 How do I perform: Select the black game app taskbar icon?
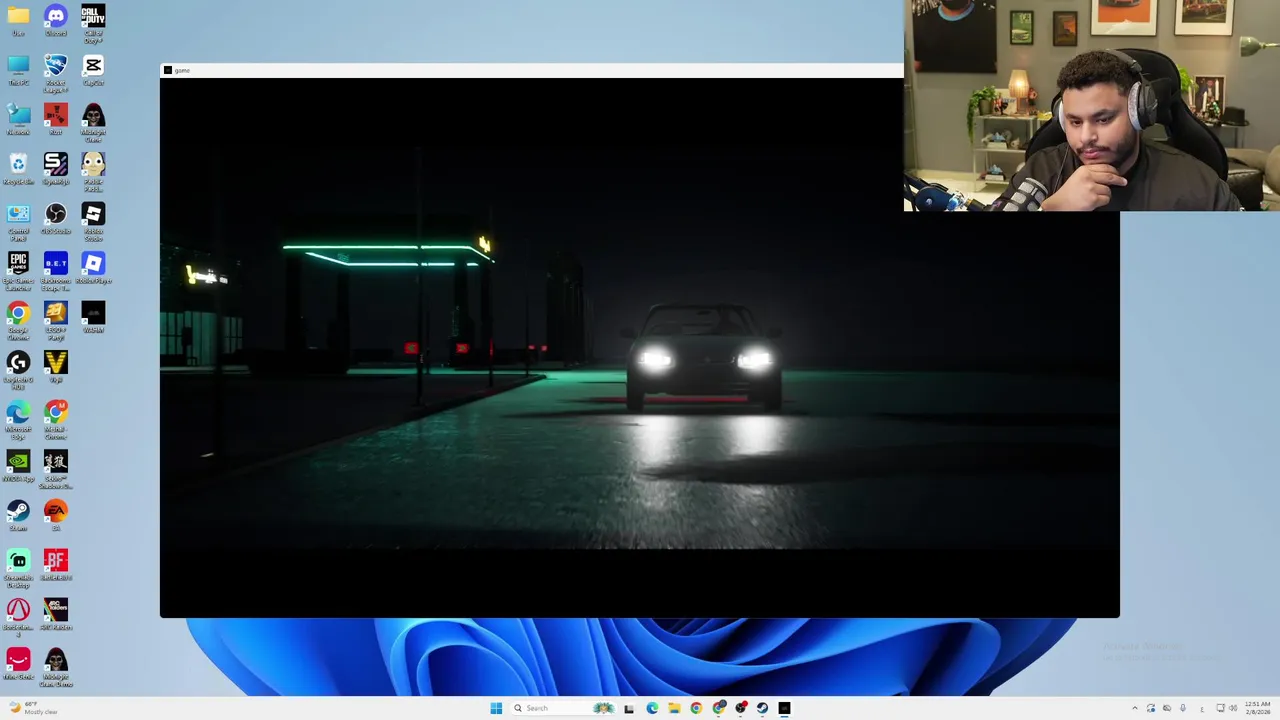pos(785,708)
